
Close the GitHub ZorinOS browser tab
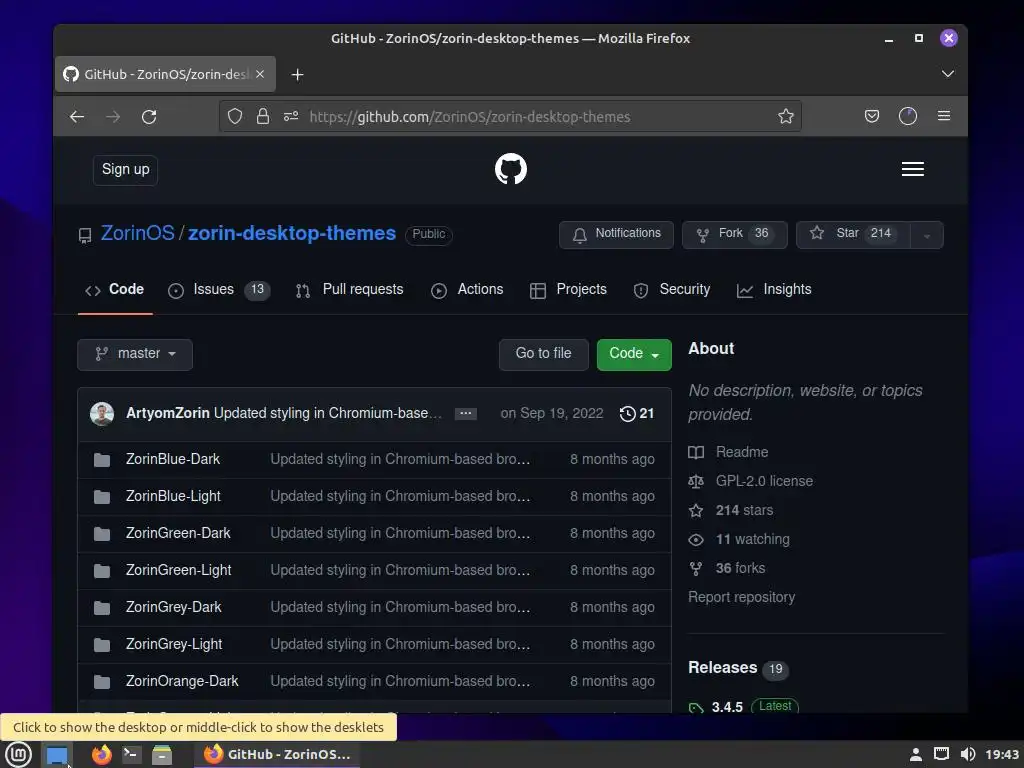(260, 74)
